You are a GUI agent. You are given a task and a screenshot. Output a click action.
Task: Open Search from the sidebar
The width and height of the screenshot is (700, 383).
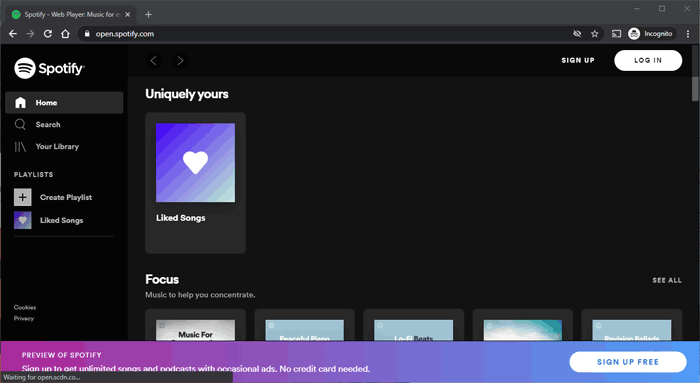tap(38, 125)
